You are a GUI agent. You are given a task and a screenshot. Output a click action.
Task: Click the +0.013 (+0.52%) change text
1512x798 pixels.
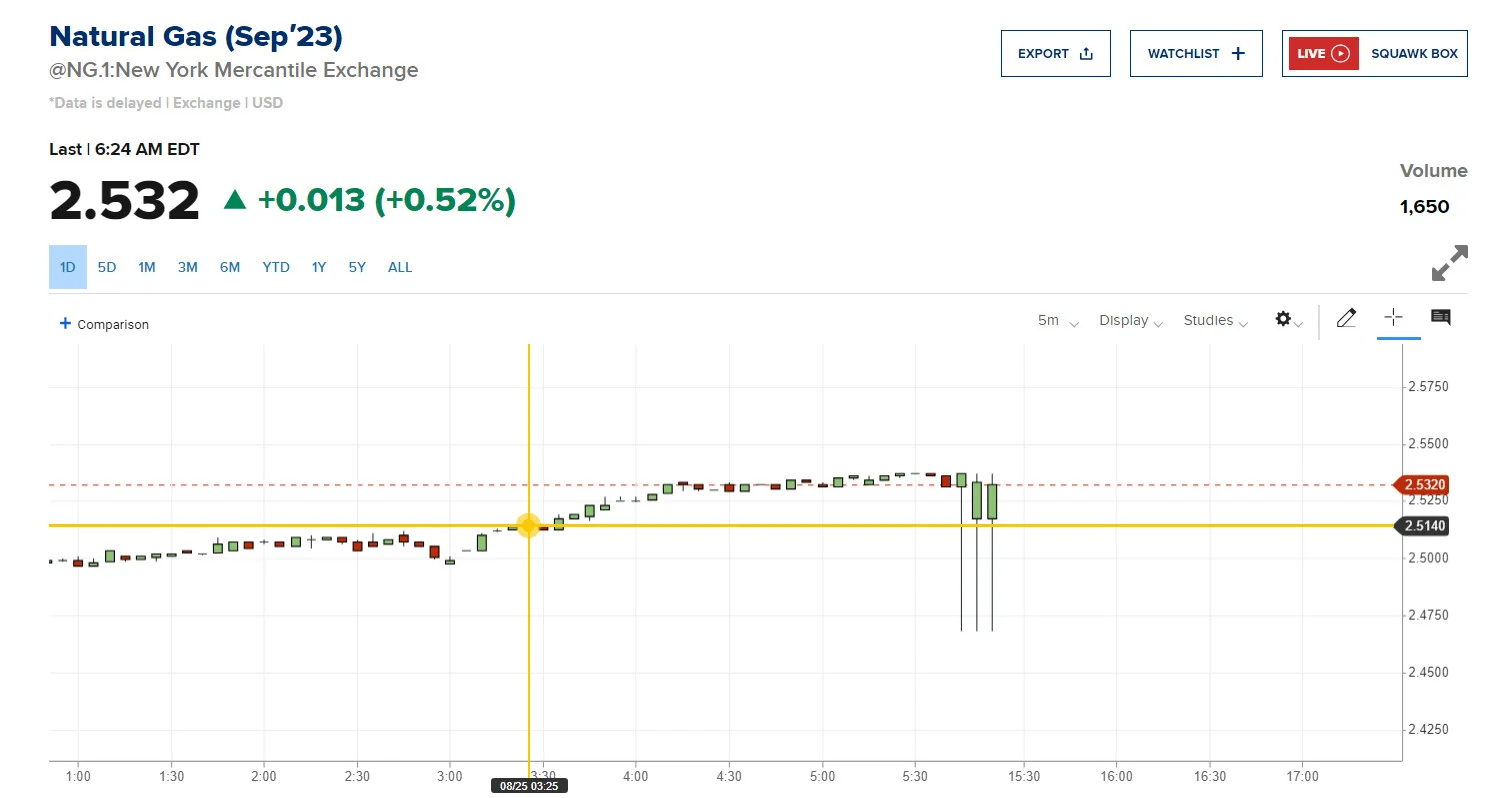(x=386, y=200)
